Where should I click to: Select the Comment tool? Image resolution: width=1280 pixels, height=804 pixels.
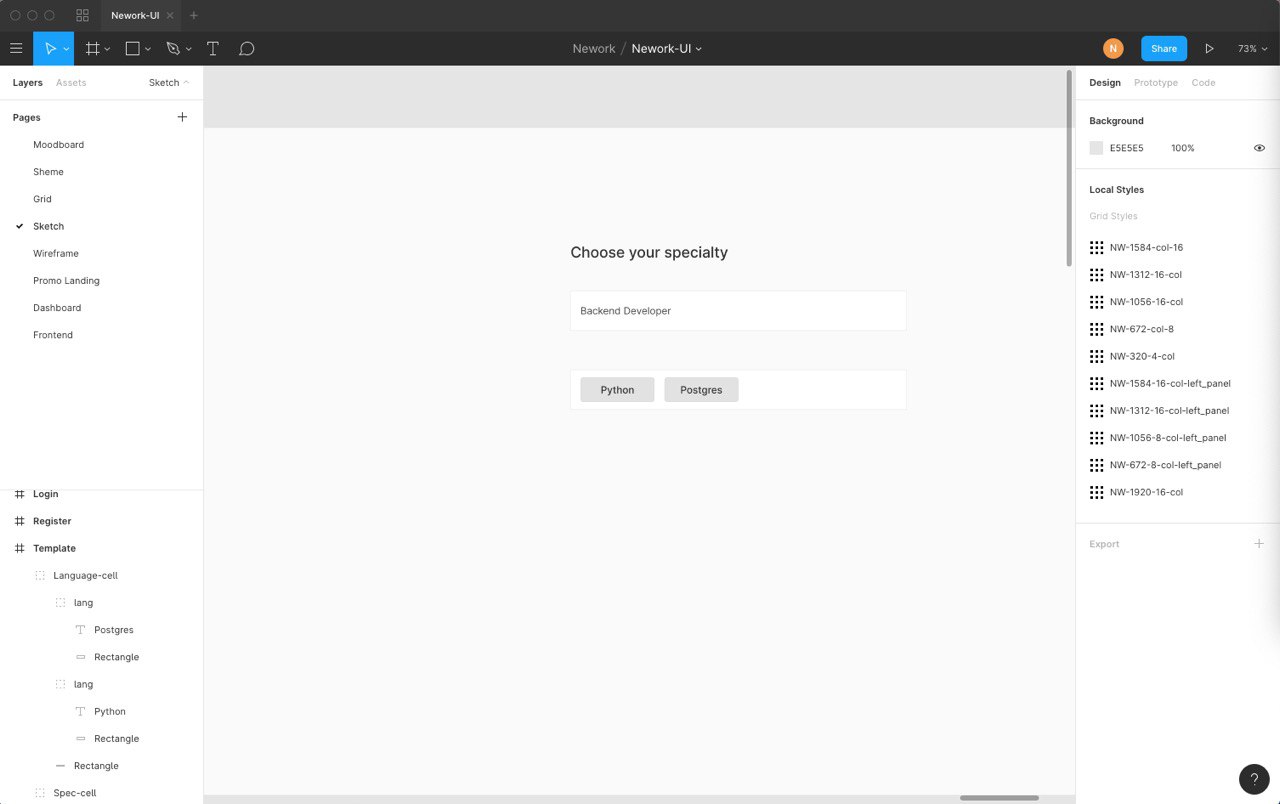click(x=247, y=48)
